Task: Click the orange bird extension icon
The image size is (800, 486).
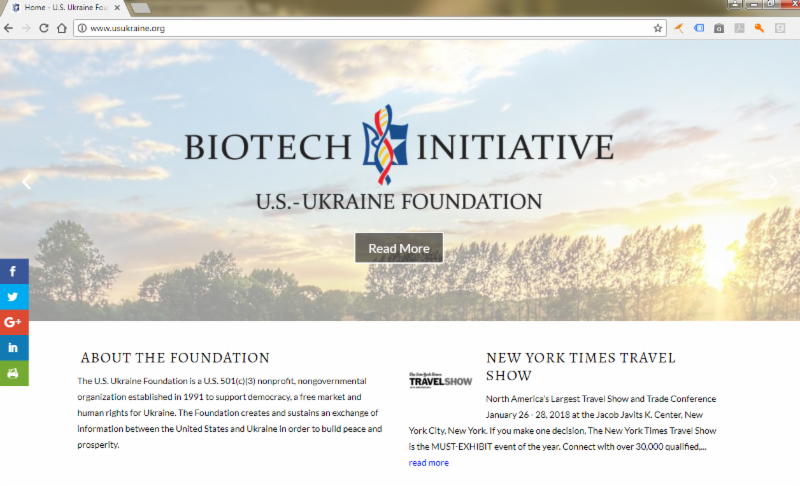Action: click(x=679, y=28)
